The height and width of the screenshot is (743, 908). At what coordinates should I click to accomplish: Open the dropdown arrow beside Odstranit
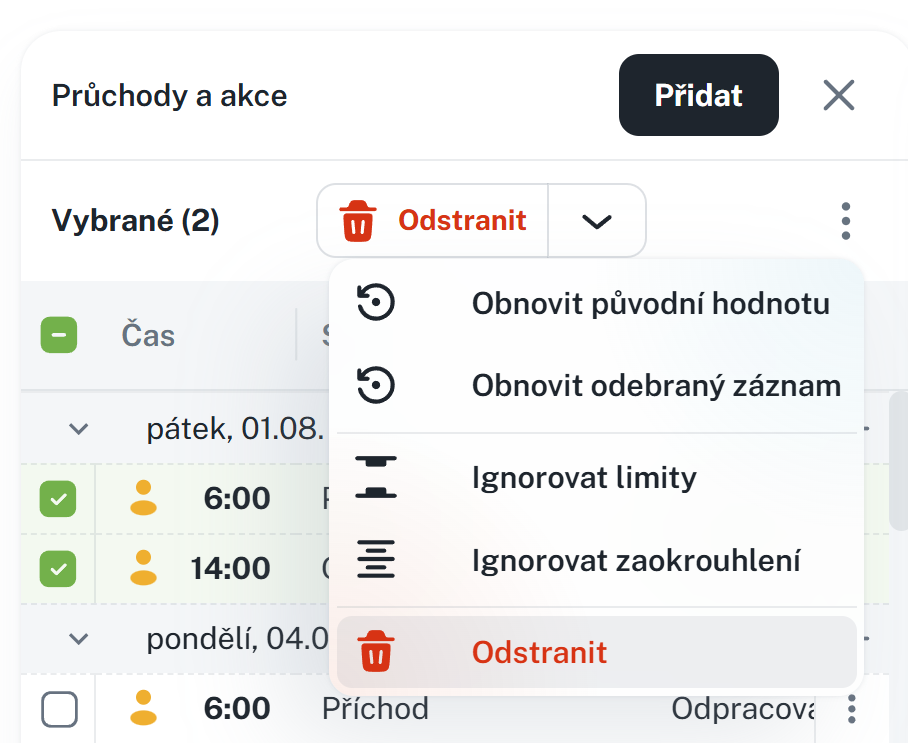tap(596, 221)
